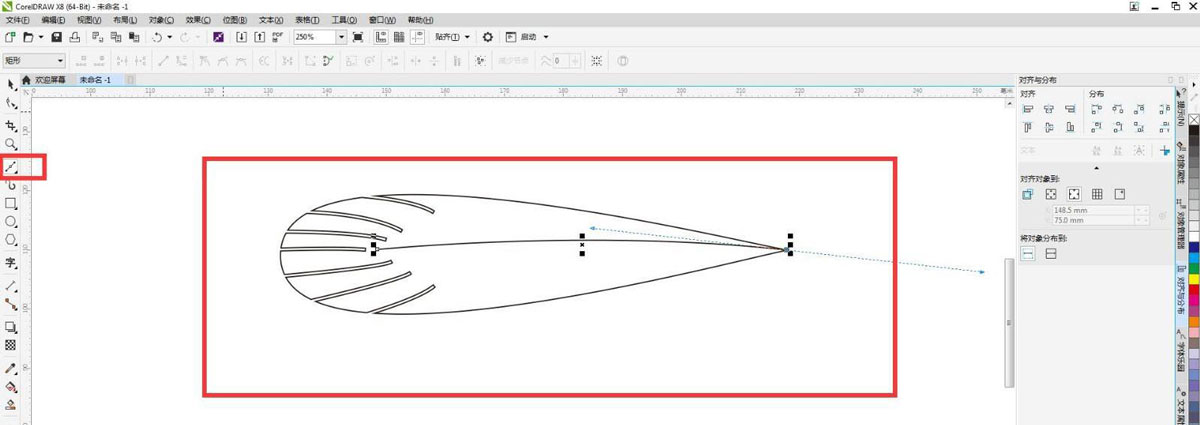Activate the Text (字) tool
This screenshot has height=425, width=1200.
pos(12,264)
